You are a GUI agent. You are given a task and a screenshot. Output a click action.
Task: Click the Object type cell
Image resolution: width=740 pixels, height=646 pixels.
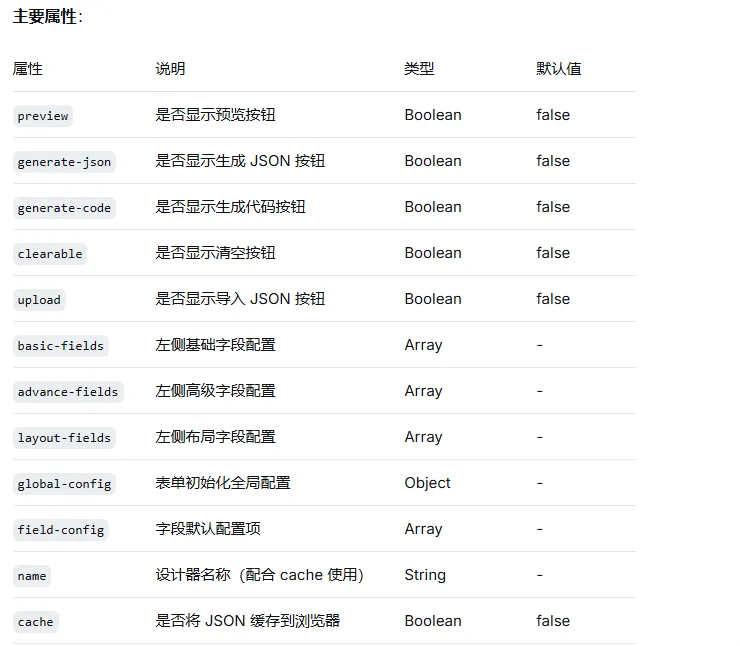click(x=428, y=483)
